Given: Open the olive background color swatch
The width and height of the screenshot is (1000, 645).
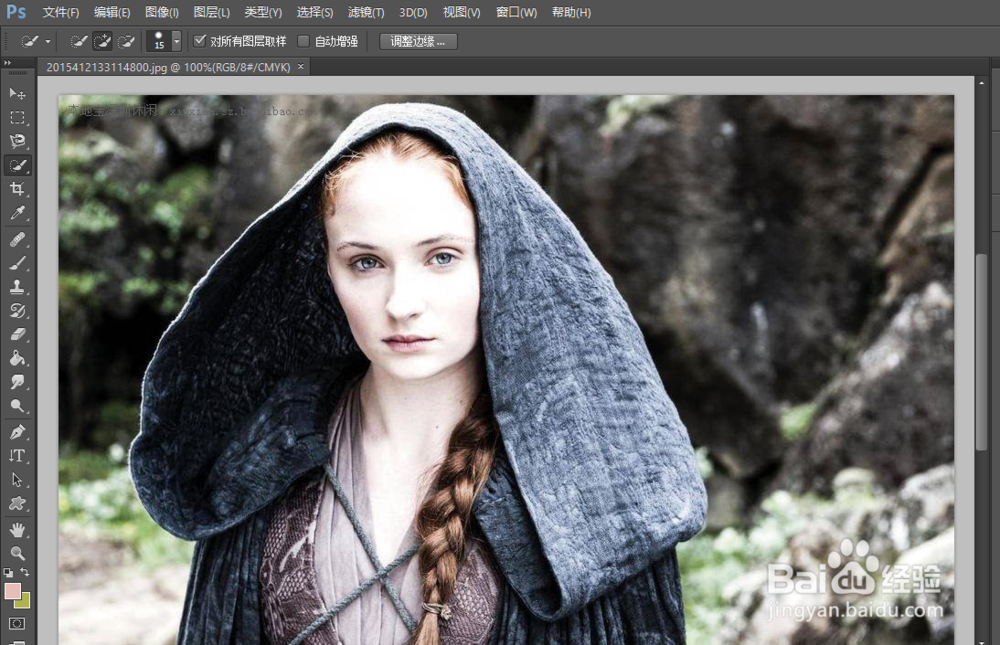Looking at the screenshot, I should coord(24,601).
